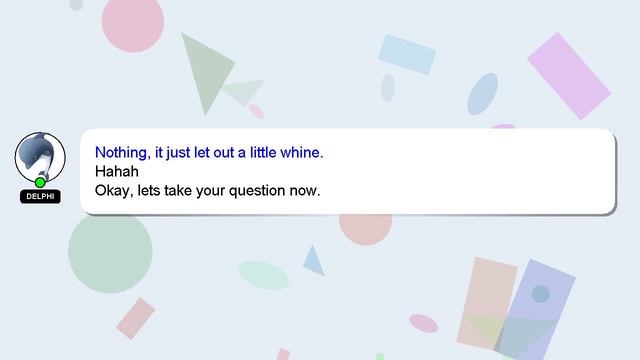Click "Okay, lets take your question now." text
The image size is (640, 360).
click(x=207, y=190)
